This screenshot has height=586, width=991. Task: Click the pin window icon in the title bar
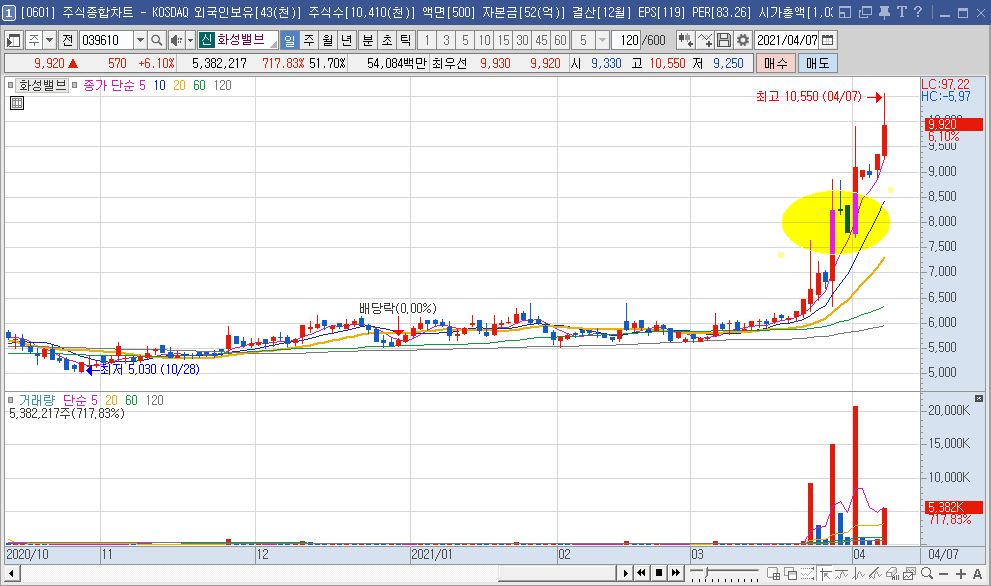click(884, 12)
